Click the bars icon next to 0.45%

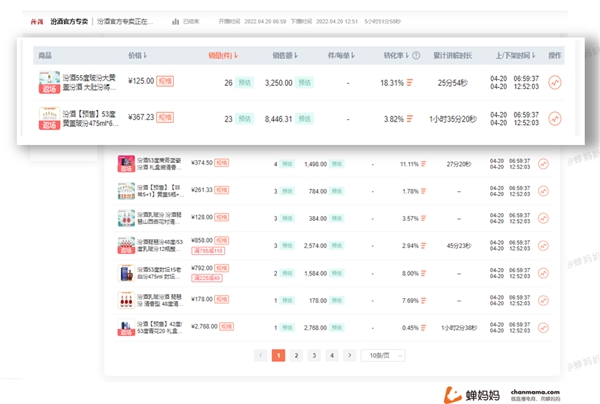(x=424, y=327)
